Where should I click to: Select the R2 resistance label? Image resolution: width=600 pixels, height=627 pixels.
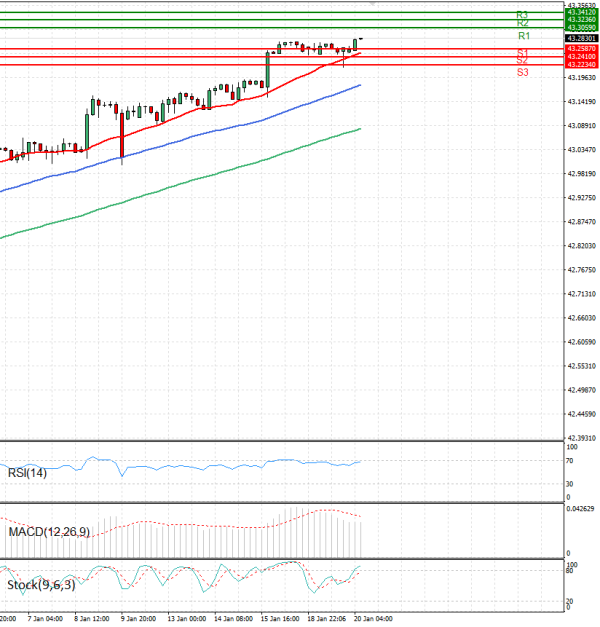click(x=523, y=23)
